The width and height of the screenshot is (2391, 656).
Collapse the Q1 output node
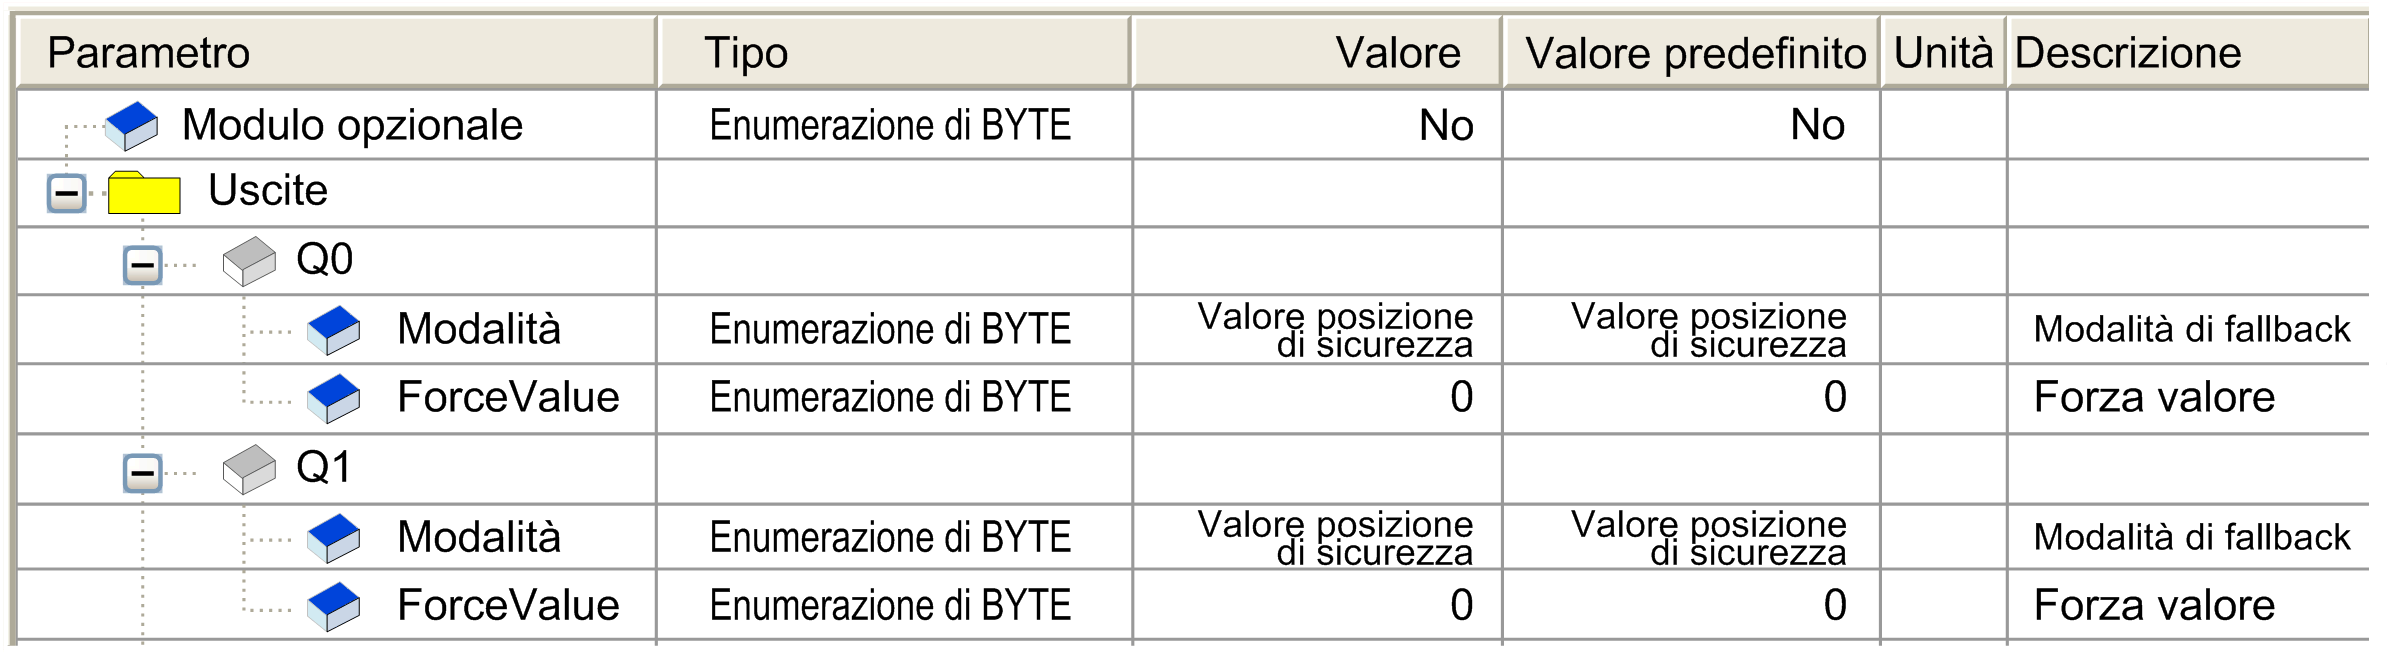142,473
